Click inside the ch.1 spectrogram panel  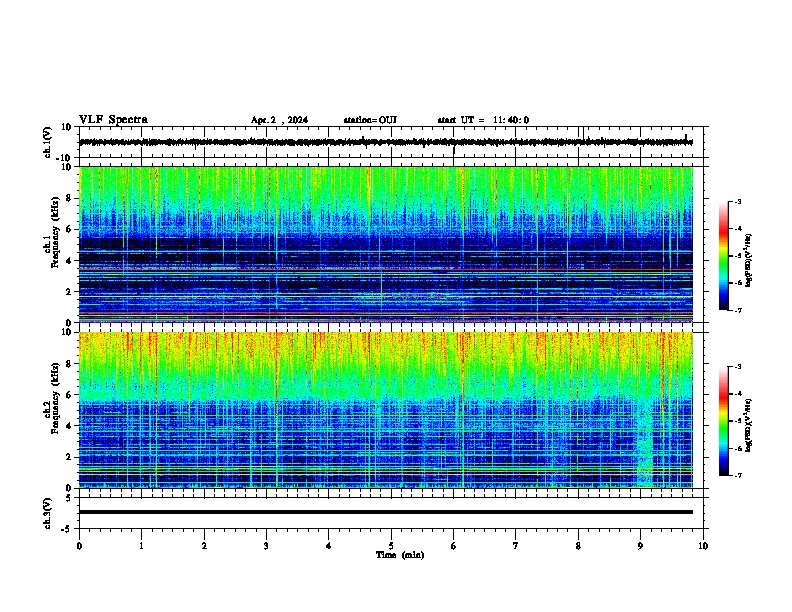point(386,244)
